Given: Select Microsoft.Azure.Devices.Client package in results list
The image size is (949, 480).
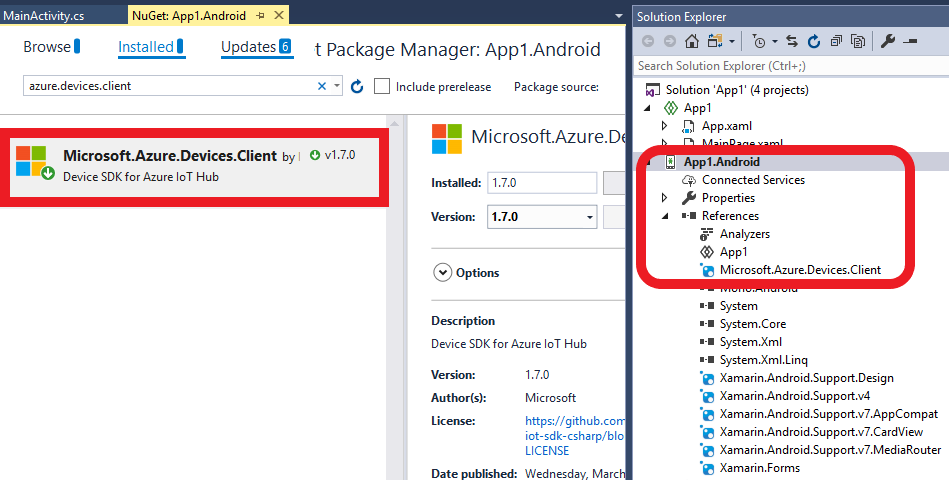Looking at the screenshot, I should point(195,167).
